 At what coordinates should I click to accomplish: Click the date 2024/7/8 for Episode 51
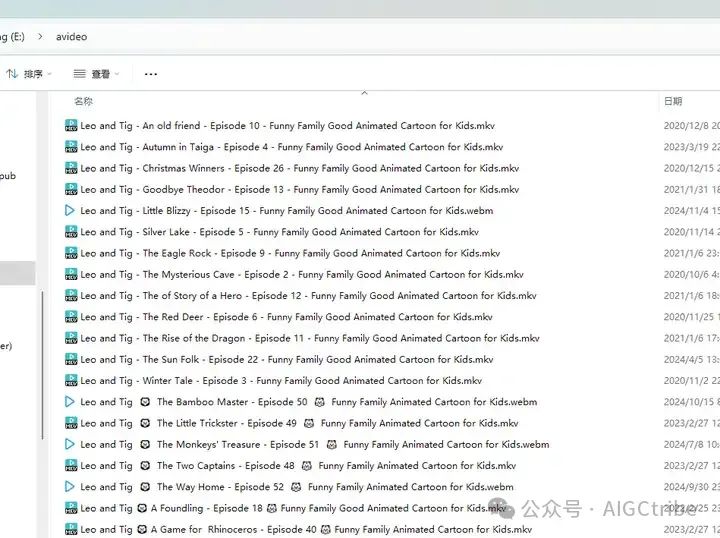click(x=692, y=444)
